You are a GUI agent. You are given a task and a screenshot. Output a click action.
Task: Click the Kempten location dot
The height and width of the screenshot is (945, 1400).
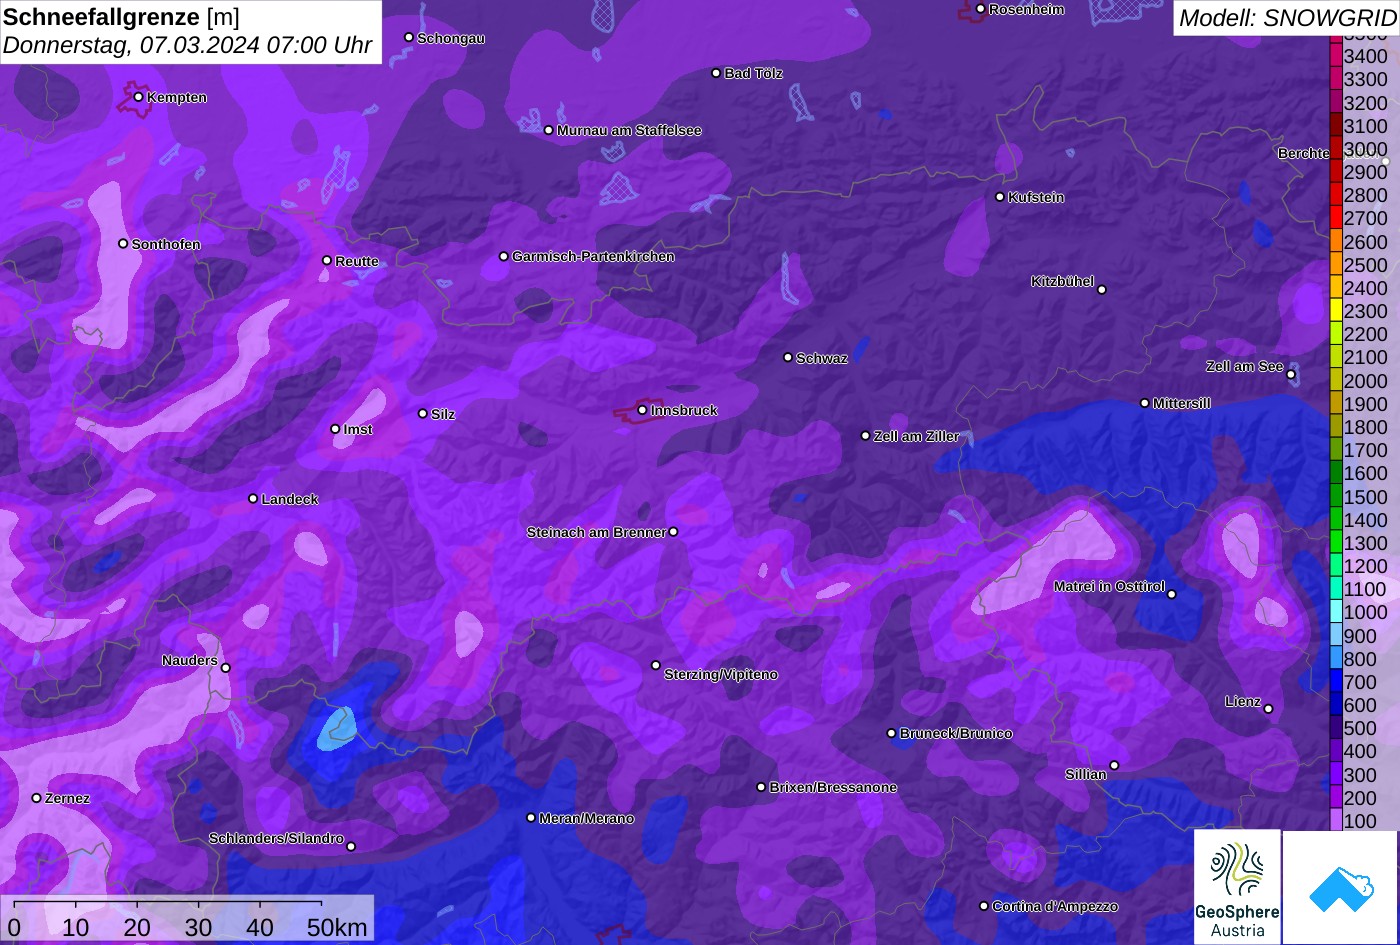point(138,97)
